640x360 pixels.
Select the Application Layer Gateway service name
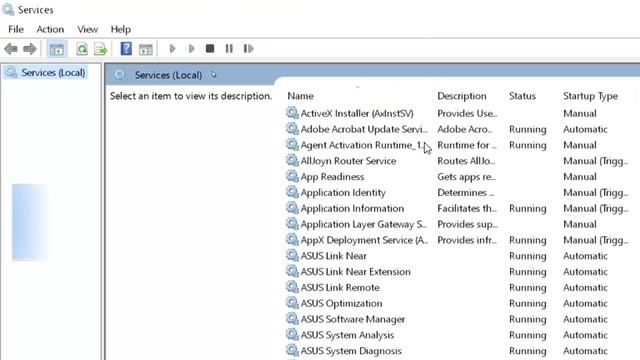tap(364, 224)
